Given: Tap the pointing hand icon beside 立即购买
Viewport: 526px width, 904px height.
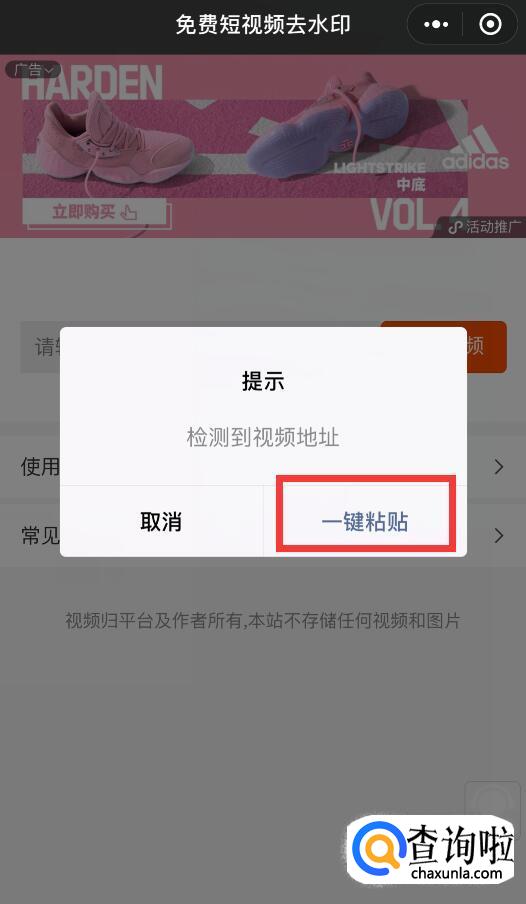Looking at the screenshot, I should 129,212.
